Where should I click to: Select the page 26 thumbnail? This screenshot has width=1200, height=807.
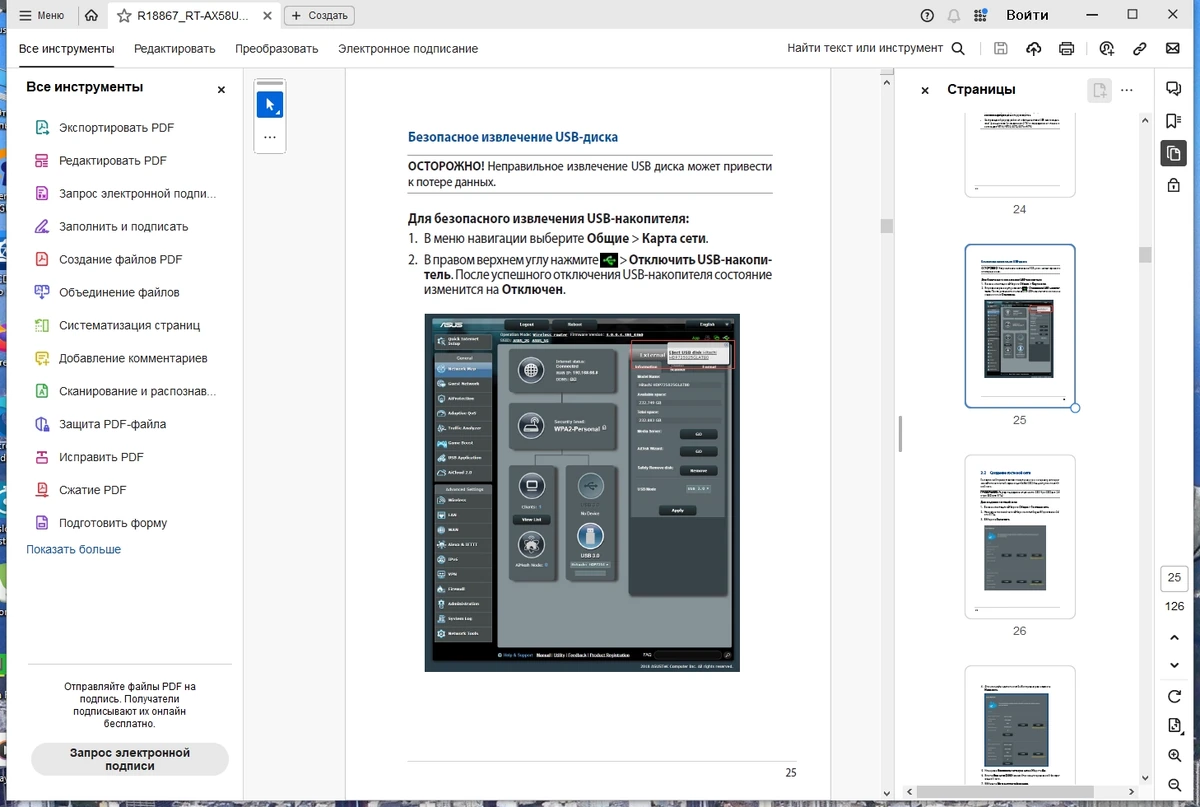(x=1019, y=537)
